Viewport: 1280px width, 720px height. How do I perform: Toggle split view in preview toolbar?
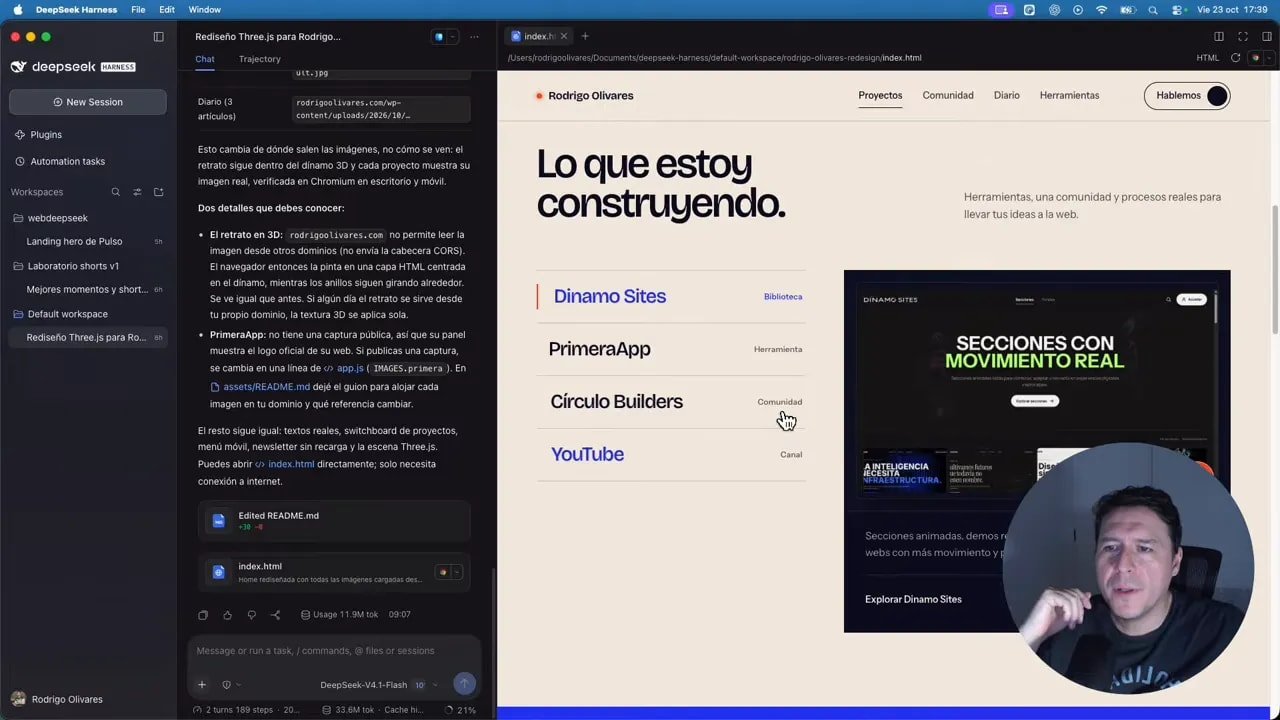[1219, 37]
